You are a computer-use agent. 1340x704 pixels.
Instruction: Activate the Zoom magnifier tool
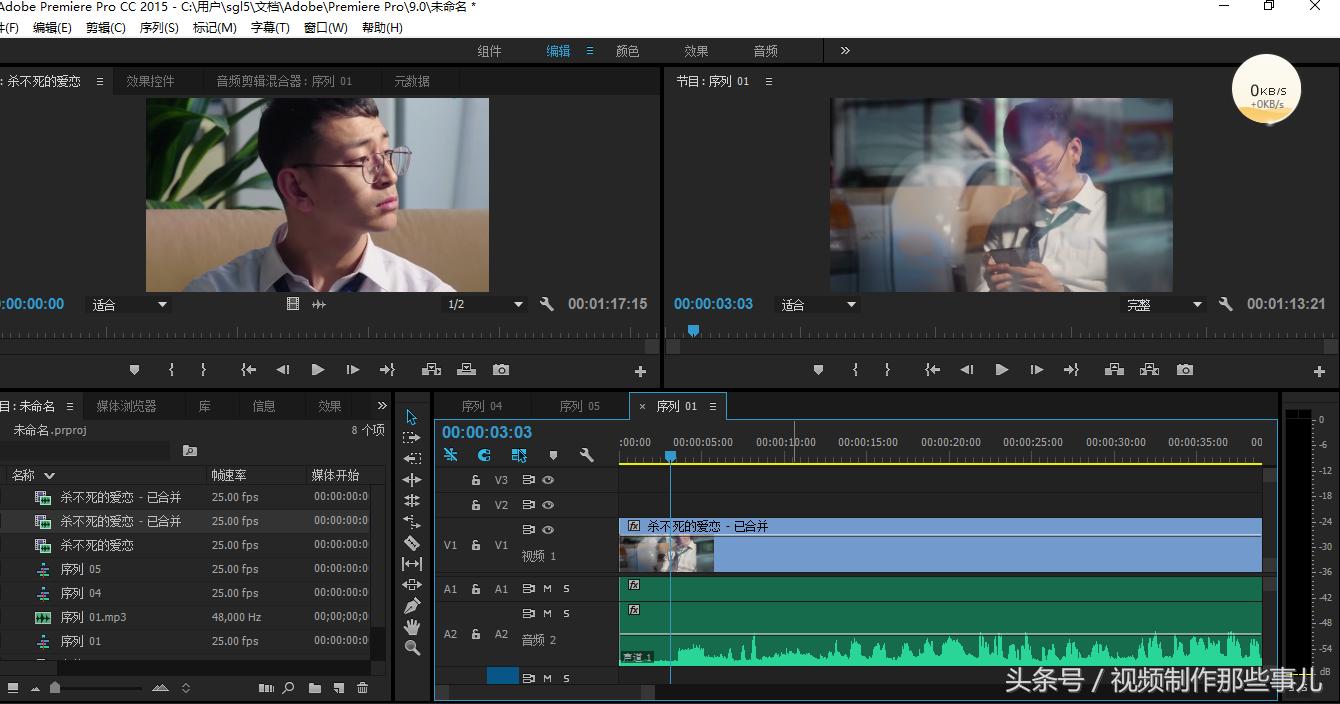tap(411, 648)
